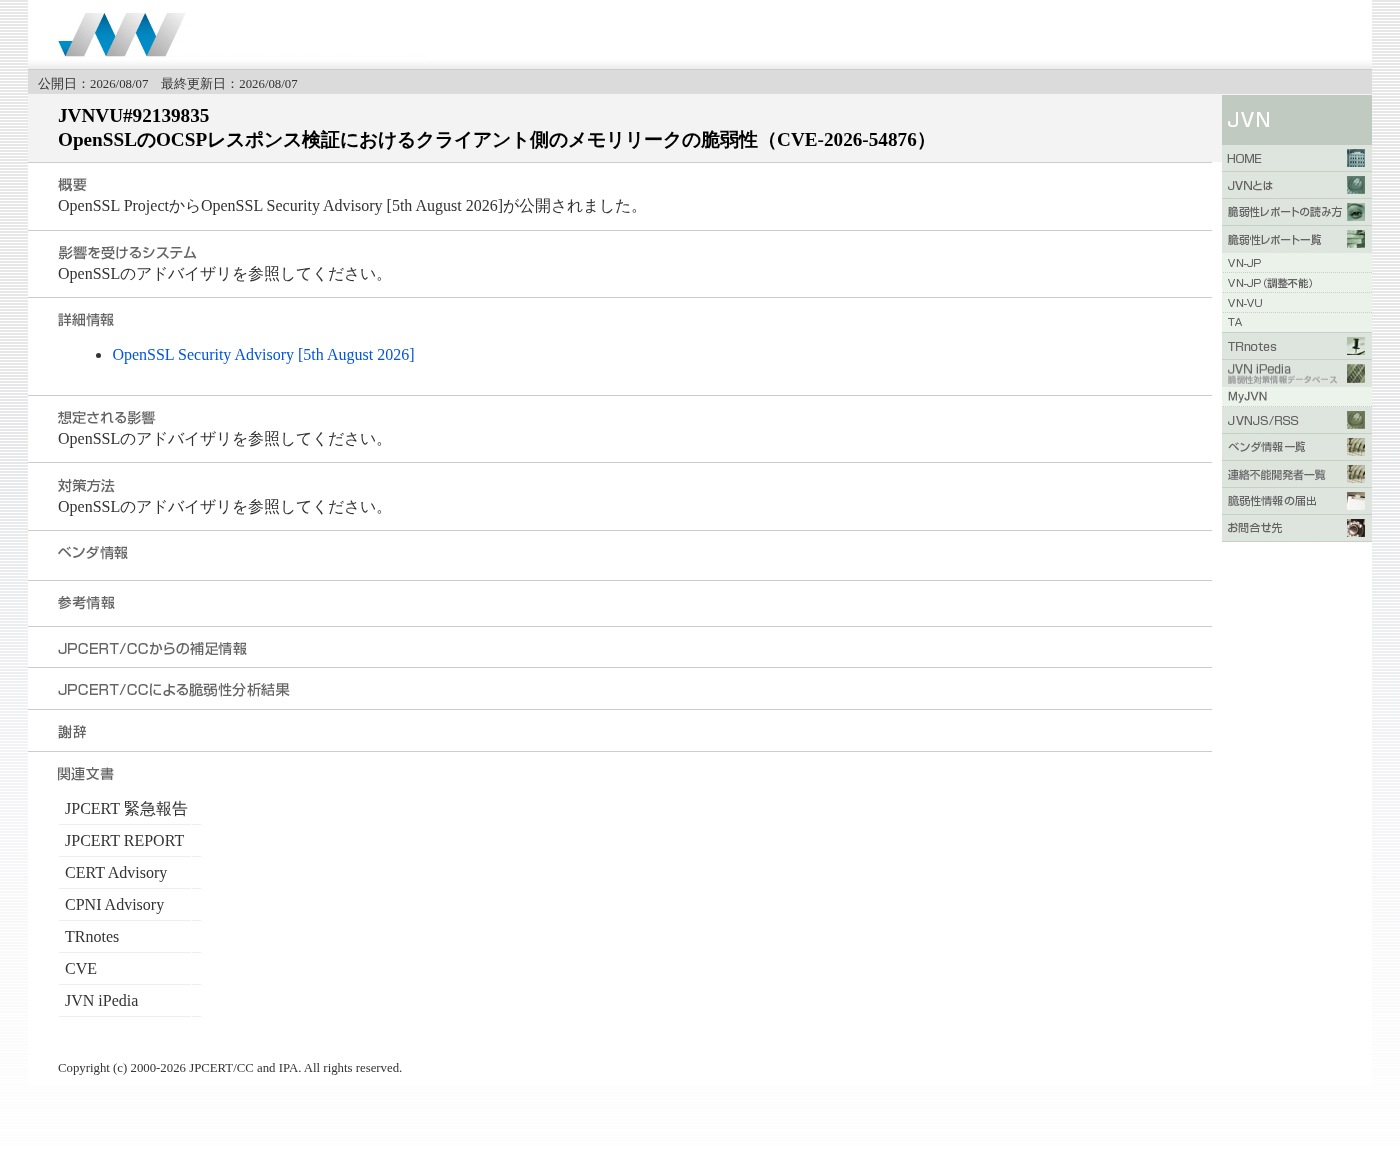Image resolution: width=1400 pixels, height=1150 pixels.
Task: Click the 公開日：2026/08/07 date text
Action: click(x=93, y=84)
